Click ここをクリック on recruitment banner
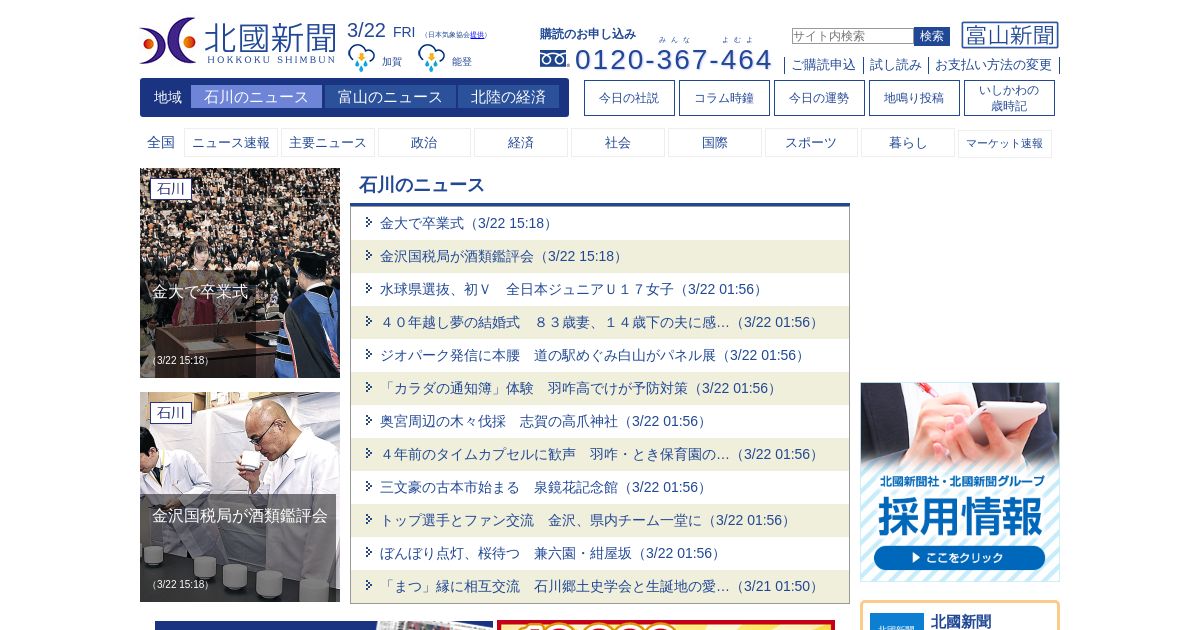This screenshot has height=630, width=1200. point(959,558)
